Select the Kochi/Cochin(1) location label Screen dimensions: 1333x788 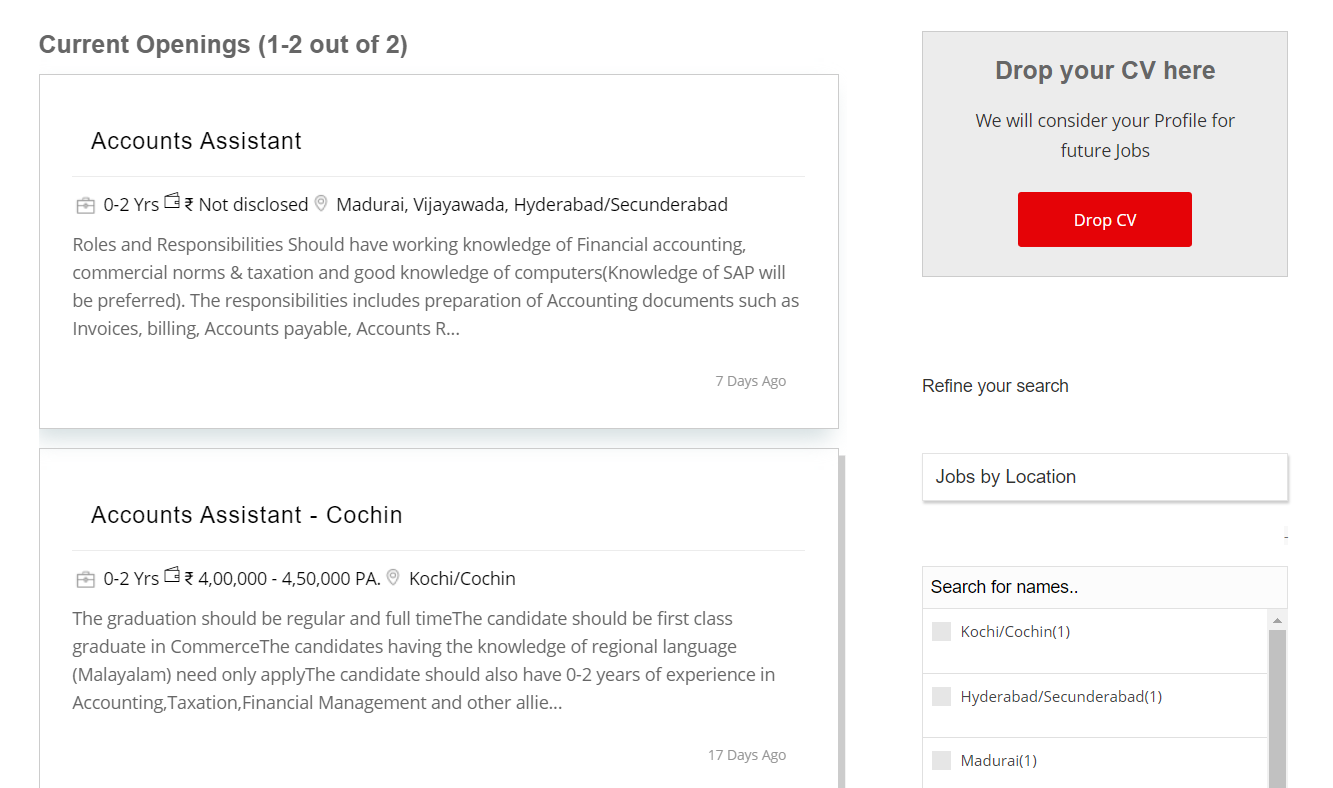click(x=1015, y=632)
